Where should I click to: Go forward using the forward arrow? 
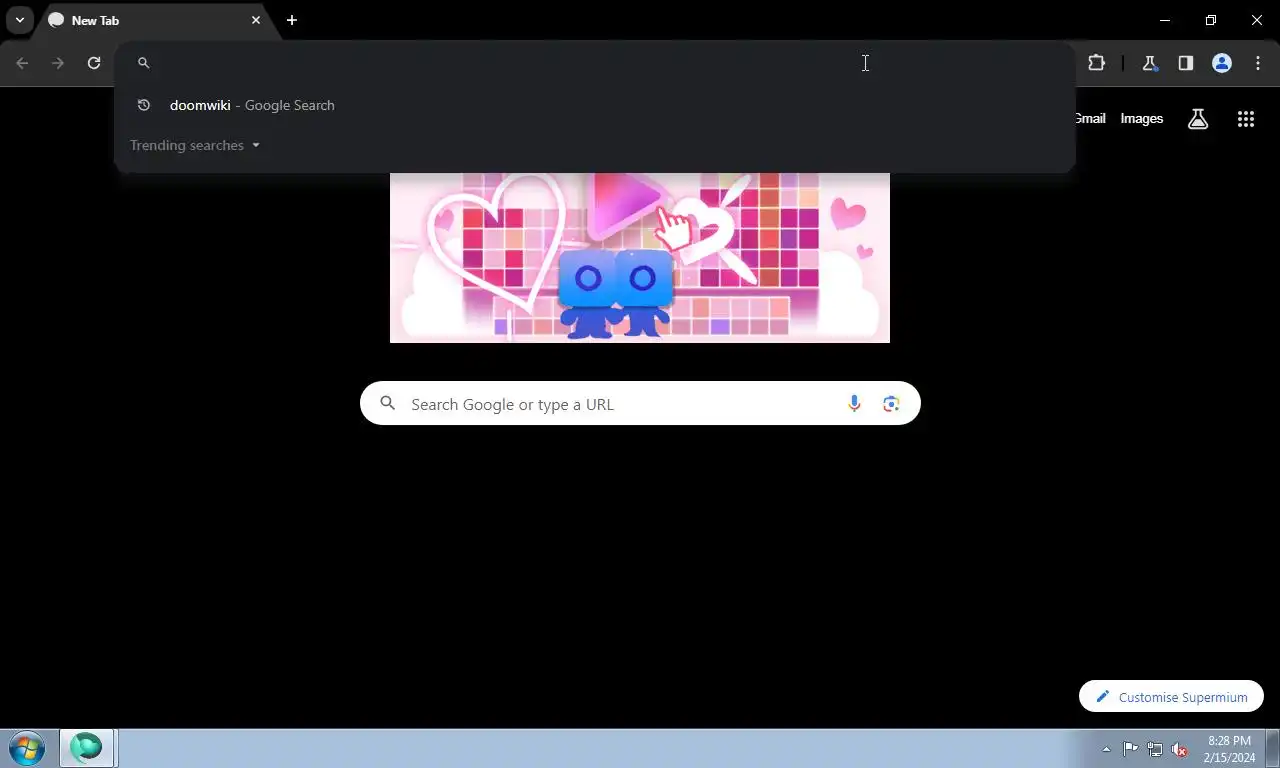coord(58,63)
